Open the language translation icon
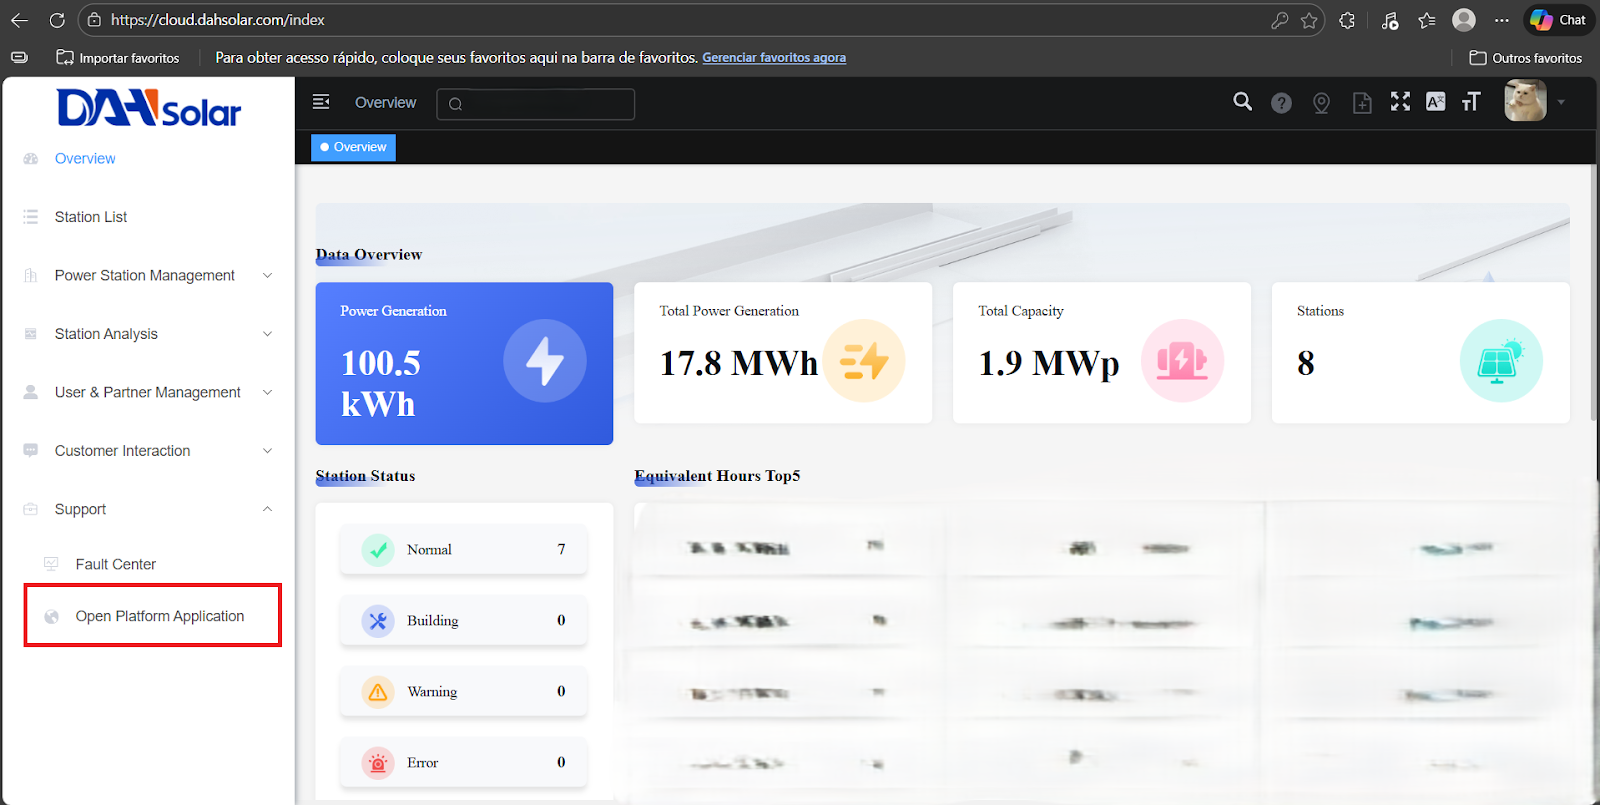1600x805 pixels. pyautogui.click(x=1435, y=102)
